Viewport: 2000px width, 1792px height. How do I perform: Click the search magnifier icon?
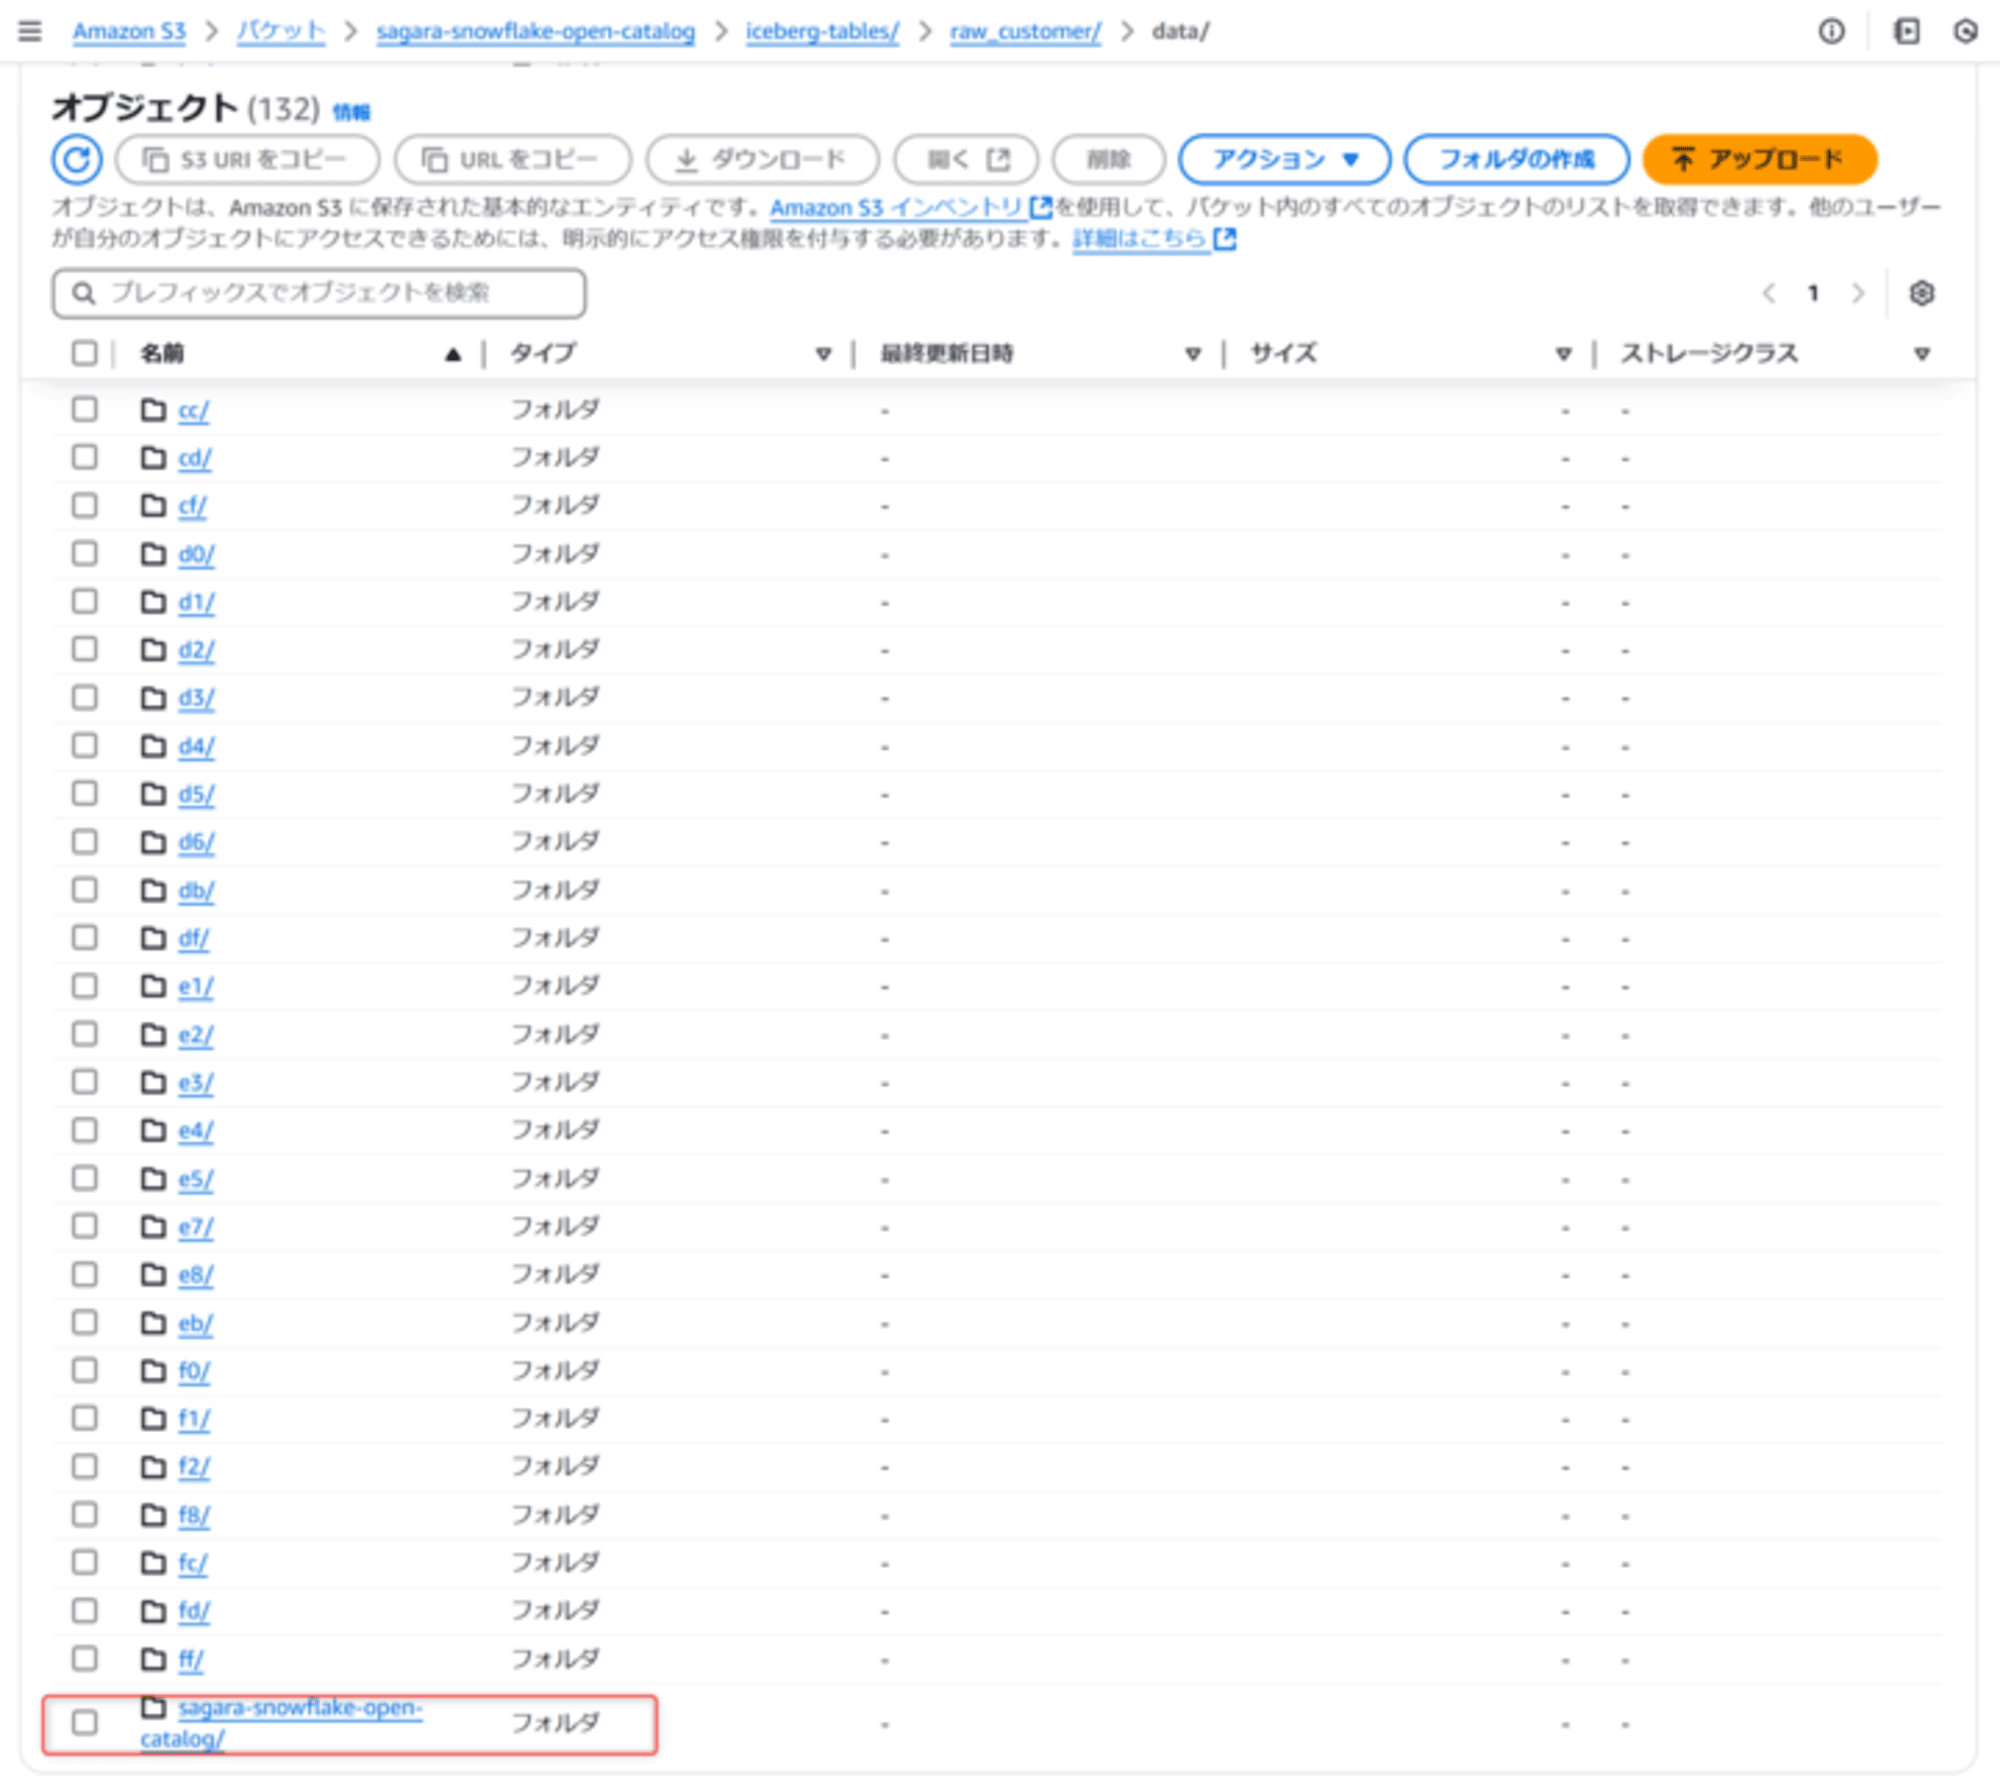pyautogui.click(x=84, y=293)
